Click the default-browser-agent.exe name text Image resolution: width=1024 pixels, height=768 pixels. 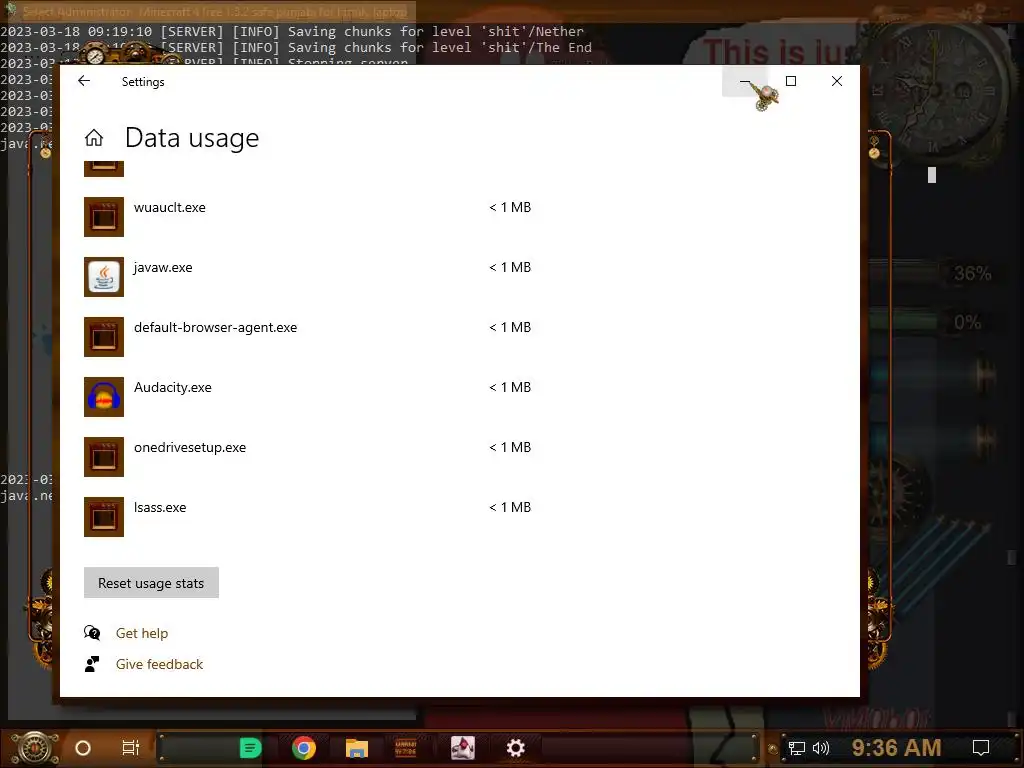pos(216,327)
